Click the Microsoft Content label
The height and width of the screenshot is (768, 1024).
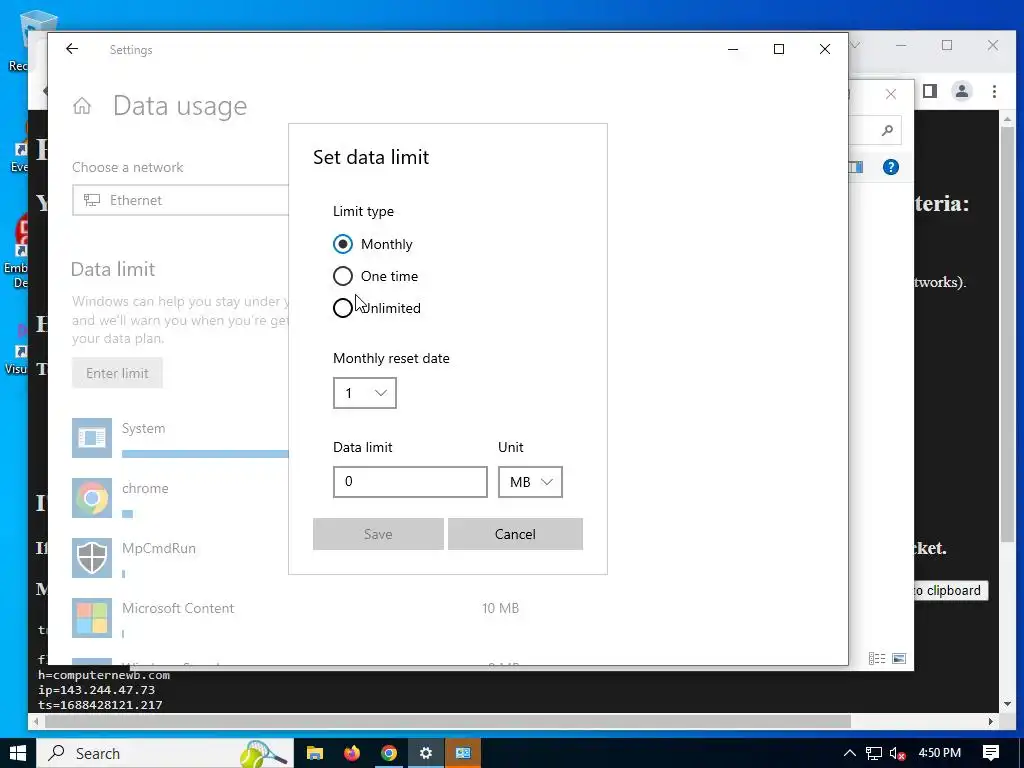pyautogui.click(x=178, y=608)
